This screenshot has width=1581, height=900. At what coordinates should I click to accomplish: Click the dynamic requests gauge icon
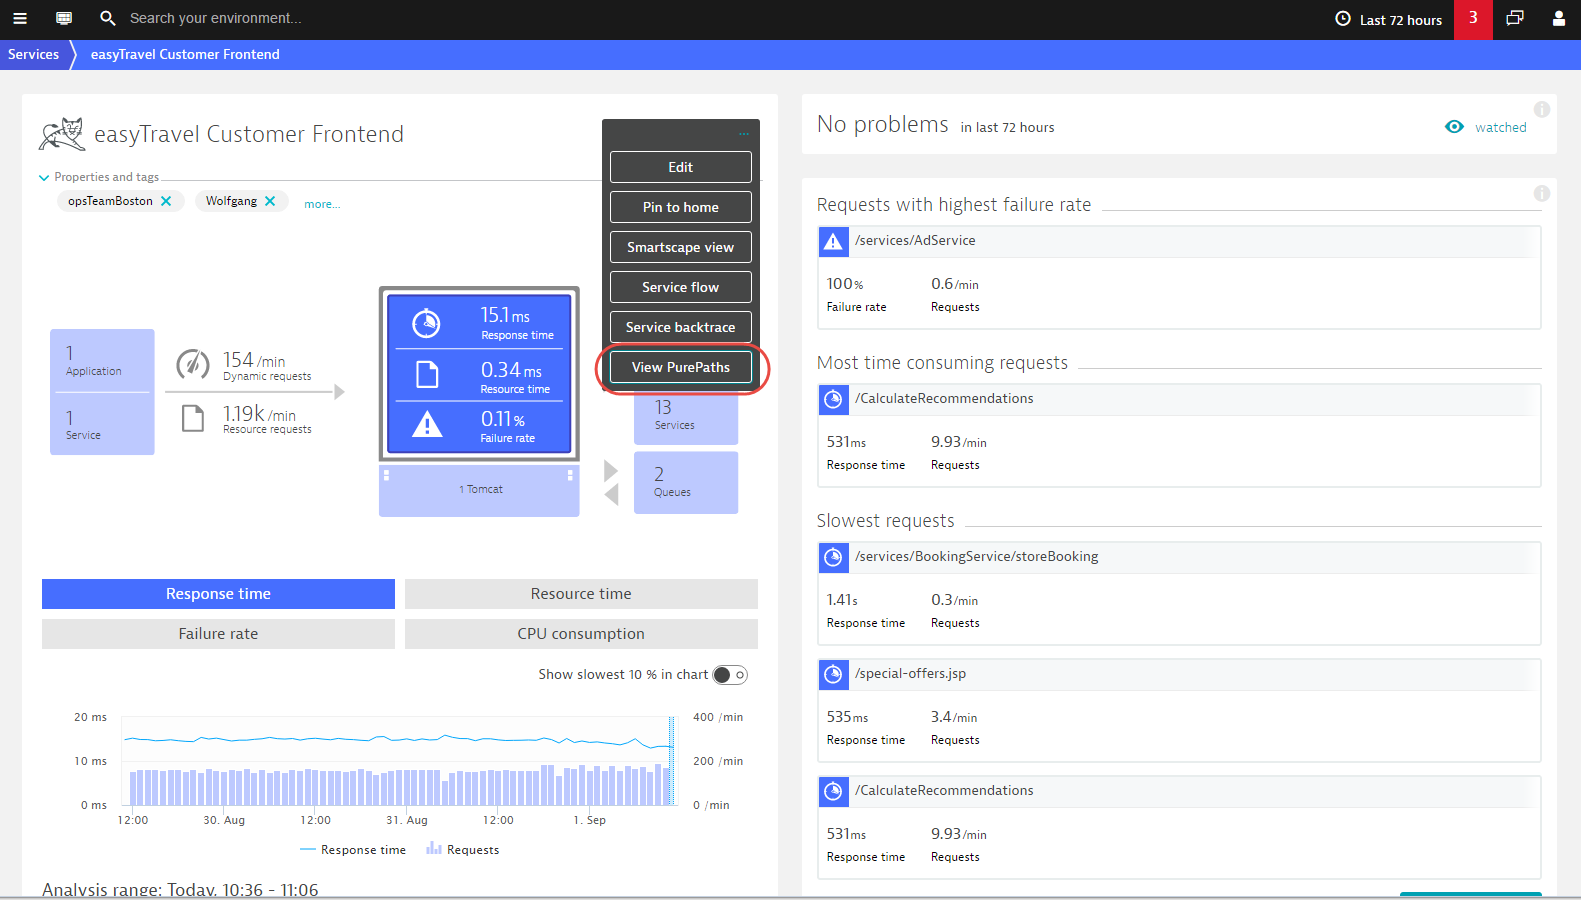pyautogui.click(x=193, y=364)
